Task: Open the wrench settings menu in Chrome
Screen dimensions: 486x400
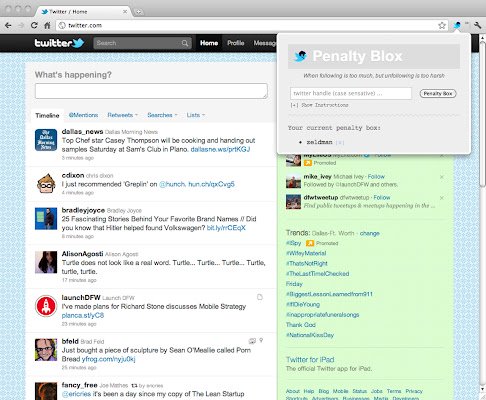Action: tap(477, 25)
